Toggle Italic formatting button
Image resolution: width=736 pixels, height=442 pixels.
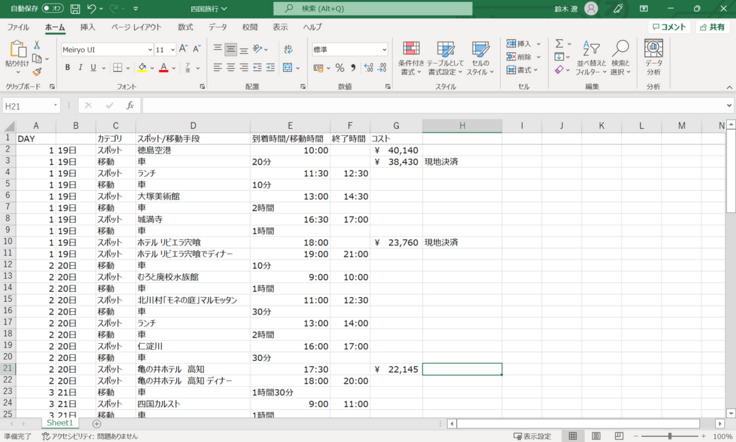click(81, 68)
